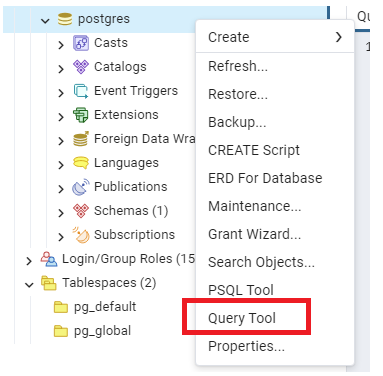Image resolution: width=383 pixels, height=376 pixels.
Task: Click the Schemas node icon
Action: pyautogui.click(x=81, y=211)
